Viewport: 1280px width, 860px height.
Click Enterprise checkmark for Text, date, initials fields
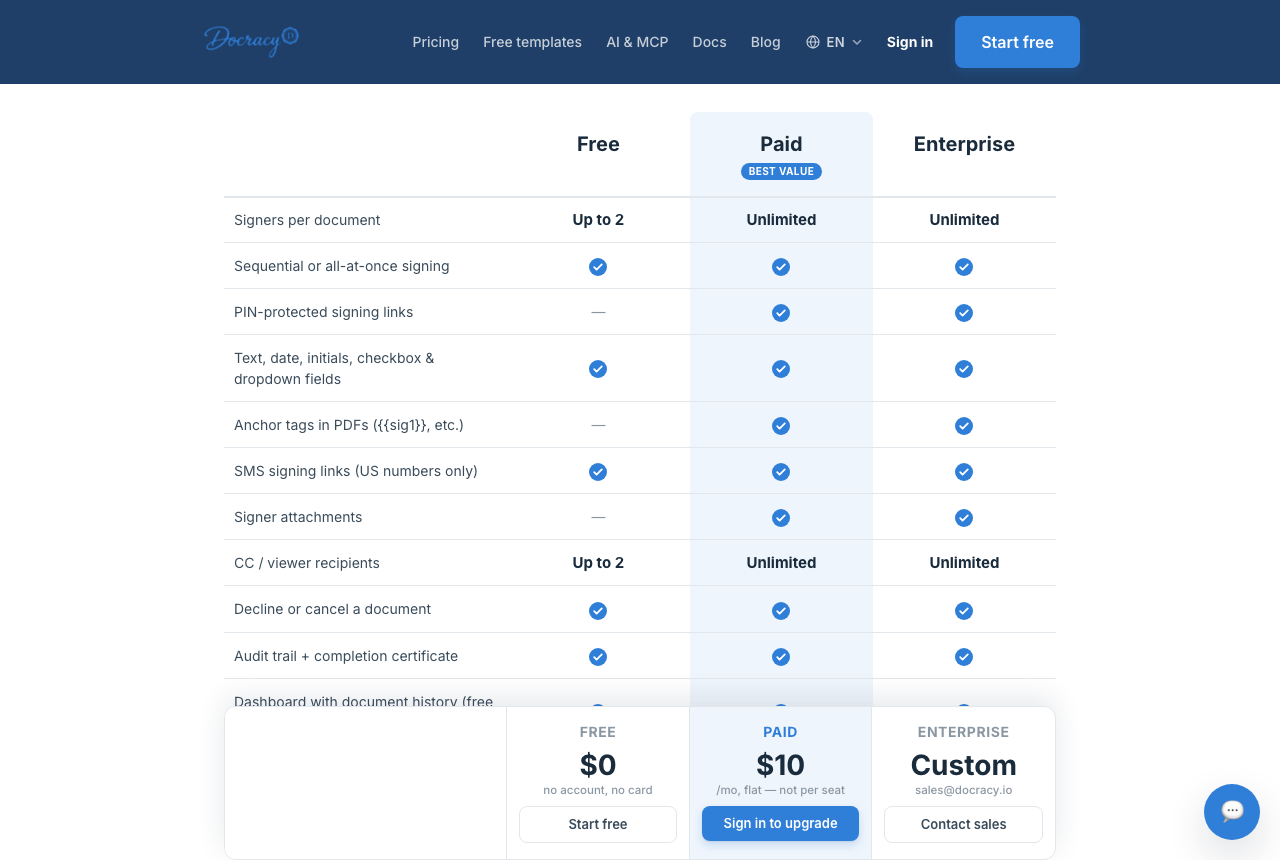coord(964,369)
